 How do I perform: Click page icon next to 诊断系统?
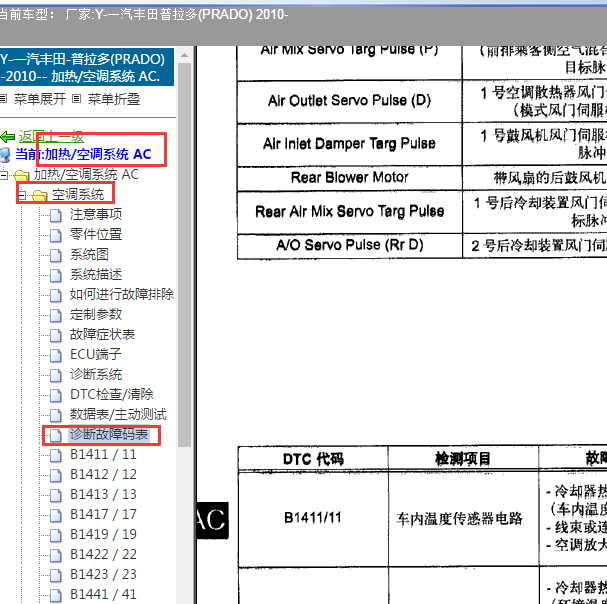(x=56, y=375)
